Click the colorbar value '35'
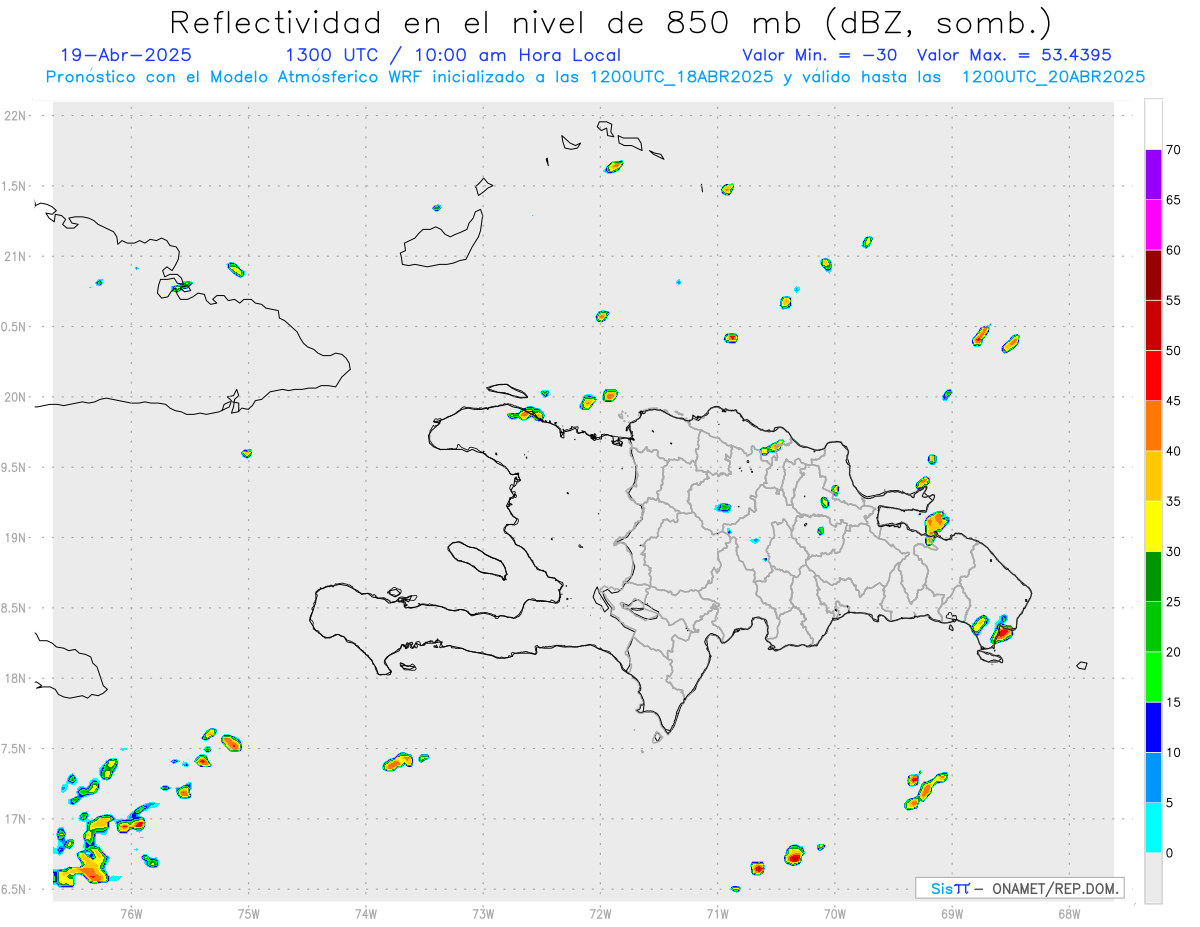Viewport: 1200px width, 927px height. tap(1174, 501)
